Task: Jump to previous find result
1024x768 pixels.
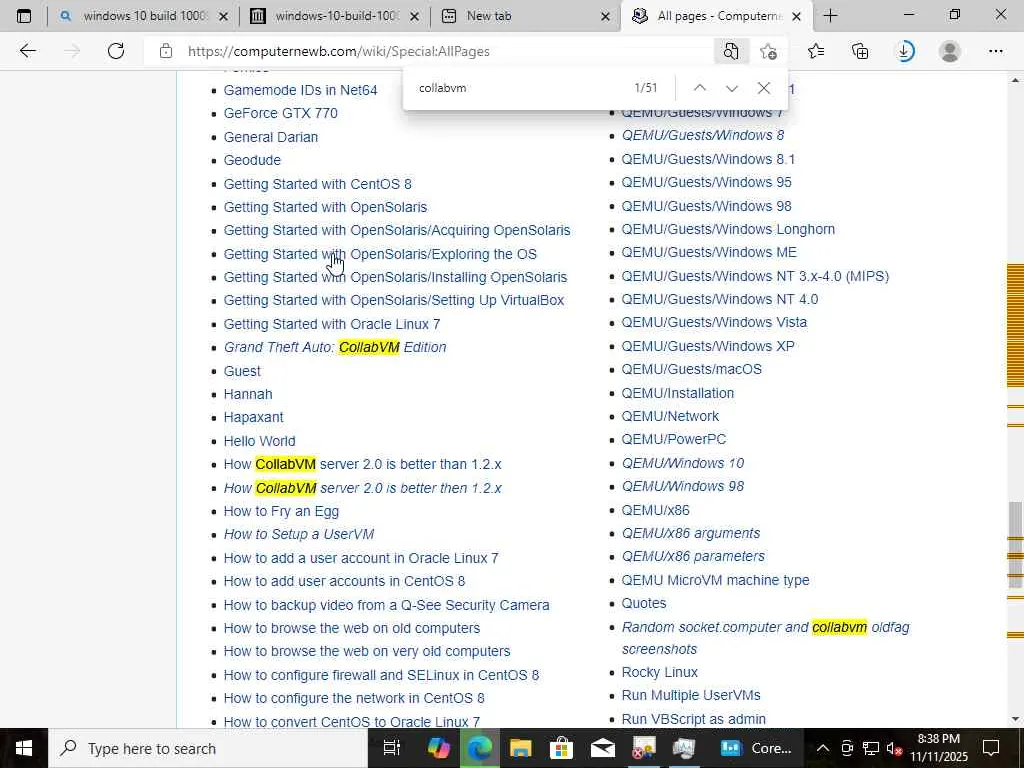Action: tap(699, 88)
